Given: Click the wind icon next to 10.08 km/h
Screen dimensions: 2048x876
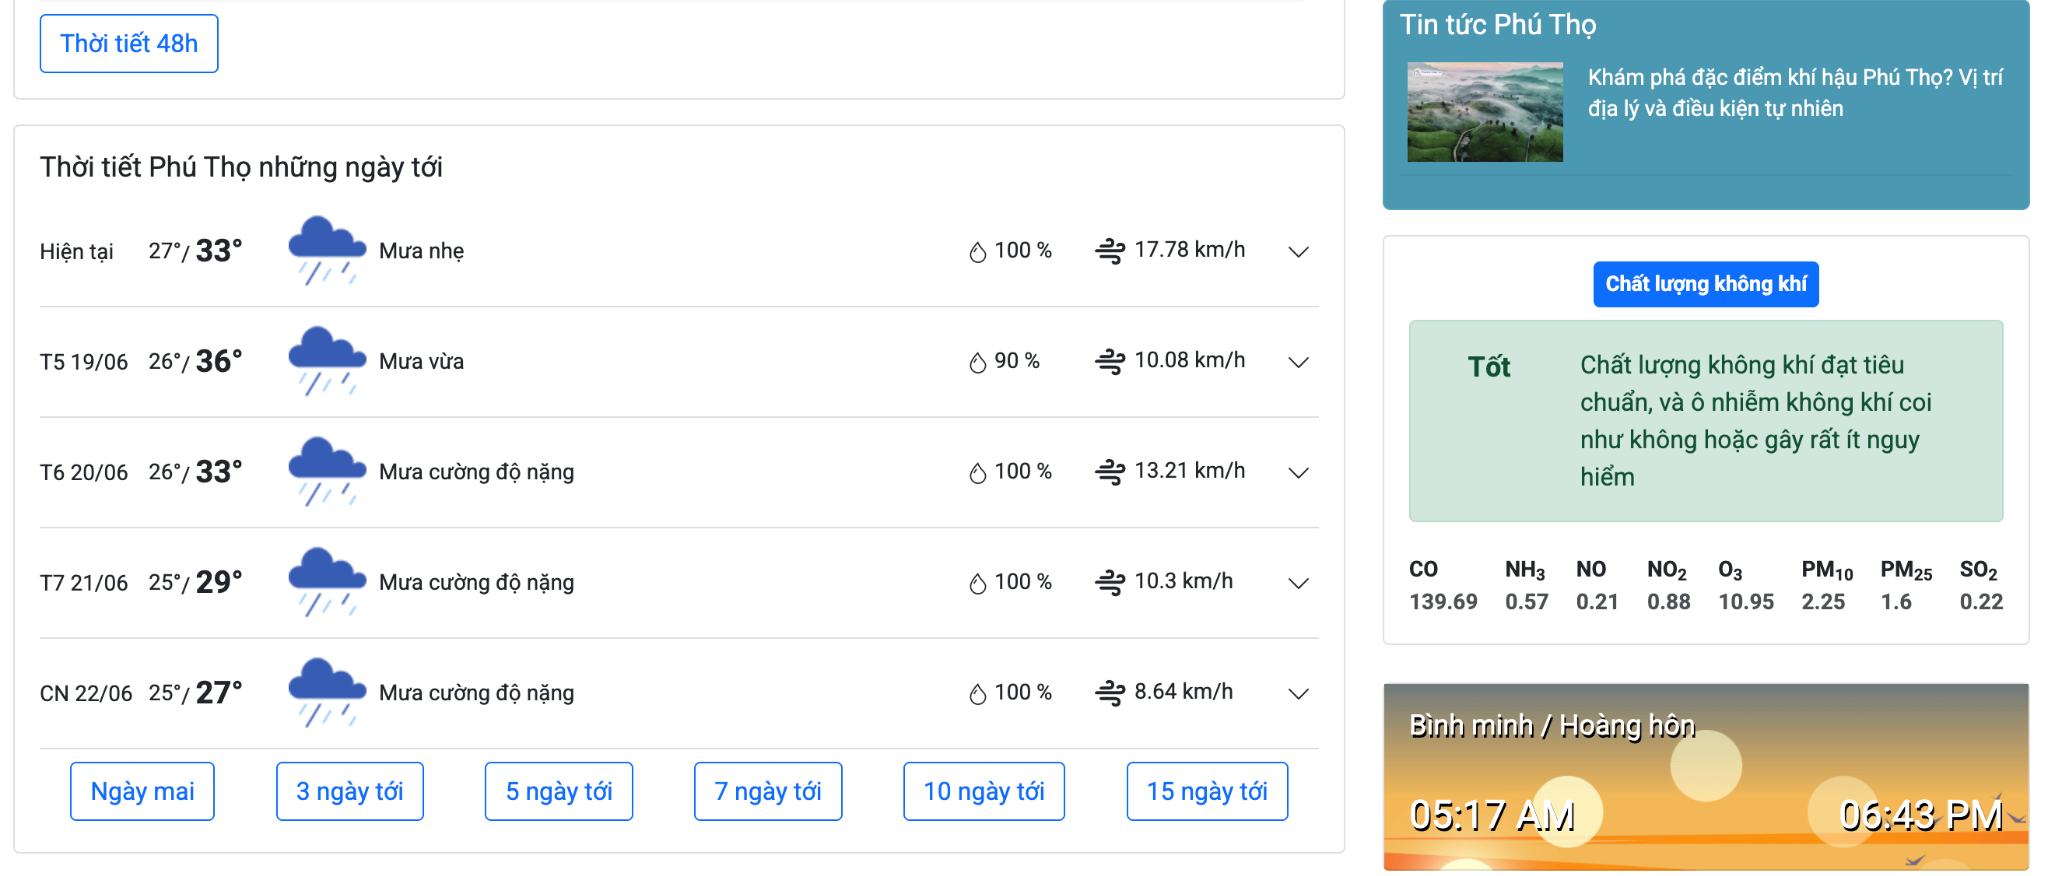Looking at the screenshot, I should pyautogui.click(x=1109, y=361).
